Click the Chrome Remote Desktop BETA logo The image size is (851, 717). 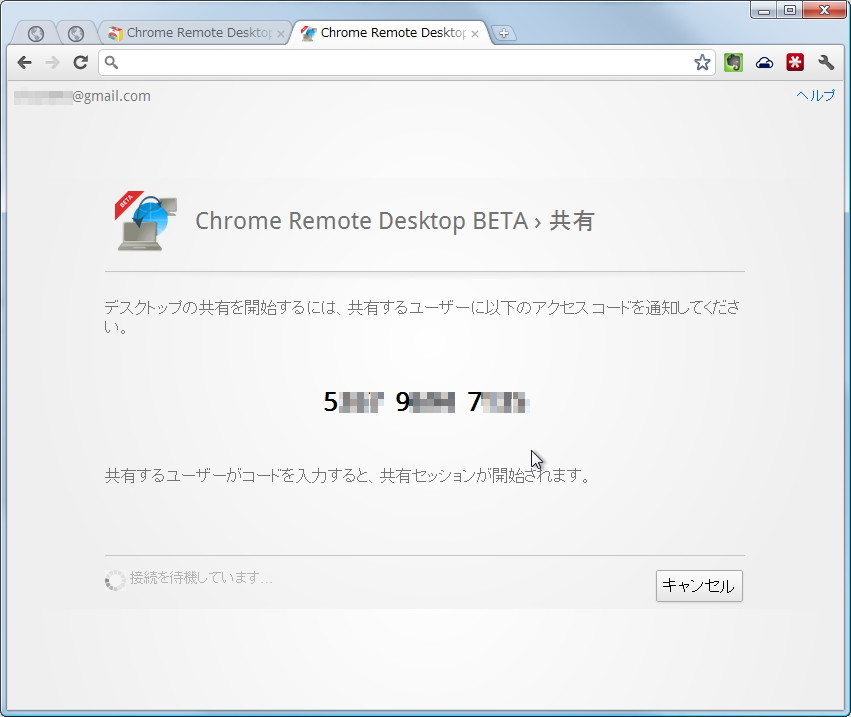(x=143, y=220)
